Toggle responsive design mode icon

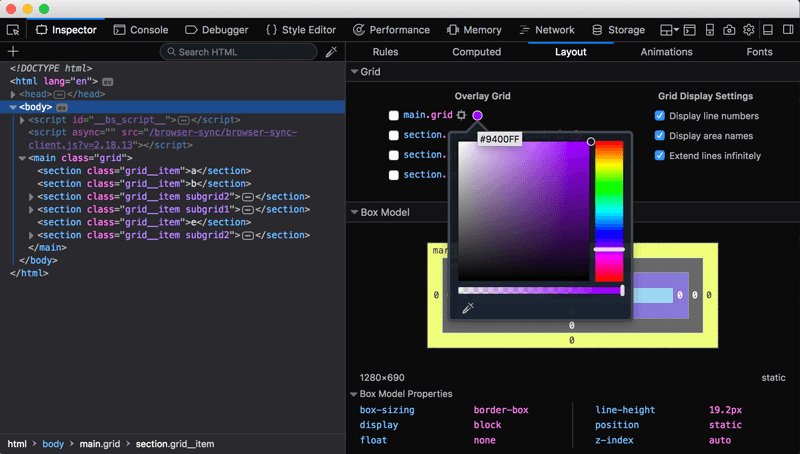[x=710, y=30]
